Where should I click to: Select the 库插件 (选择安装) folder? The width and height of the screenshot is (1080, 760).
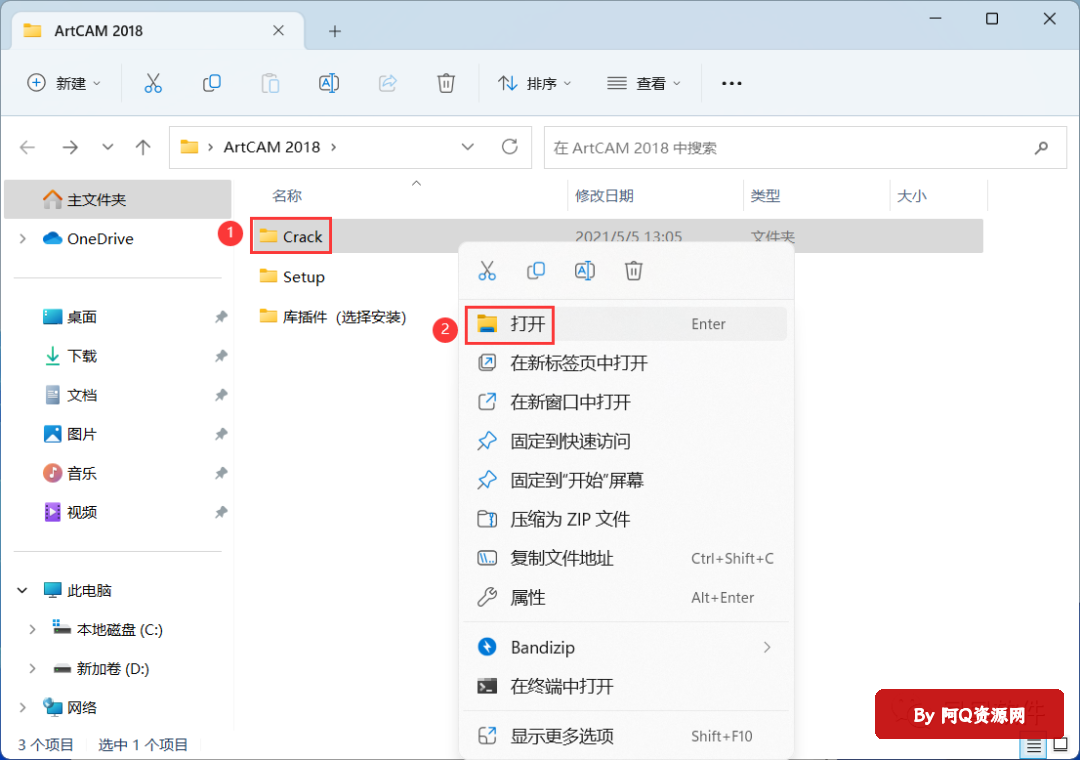333,317
